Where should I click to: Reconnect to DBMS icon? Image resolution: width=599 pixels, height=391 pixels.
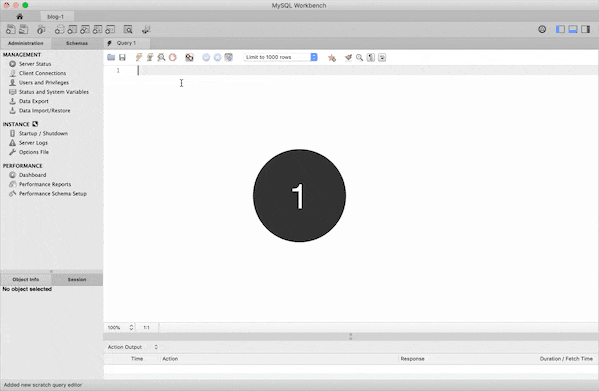tap(146, 29)
